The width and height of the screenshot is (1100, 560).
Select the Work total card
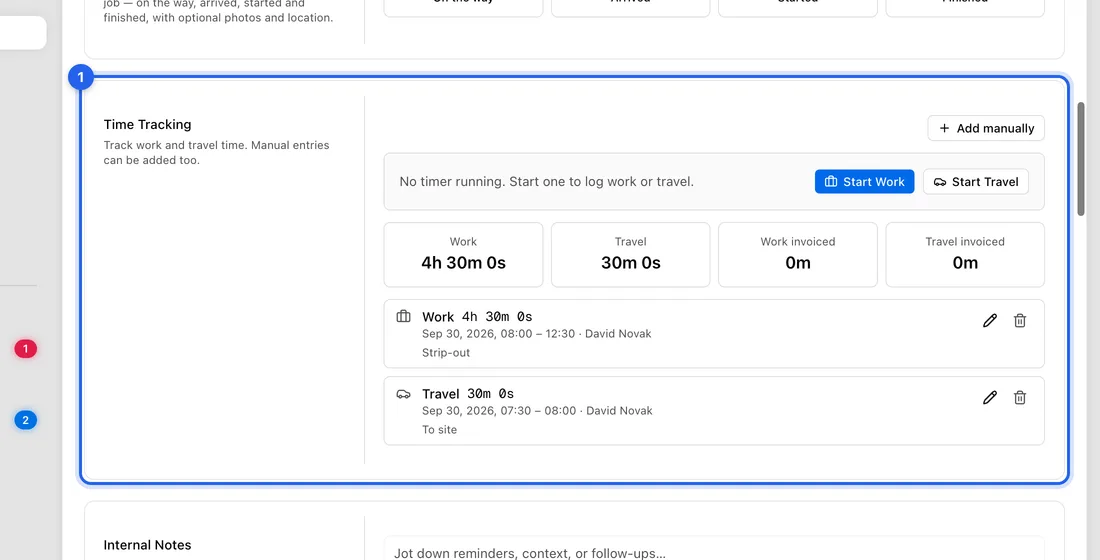pyautogui.click(x=464, y=255)
